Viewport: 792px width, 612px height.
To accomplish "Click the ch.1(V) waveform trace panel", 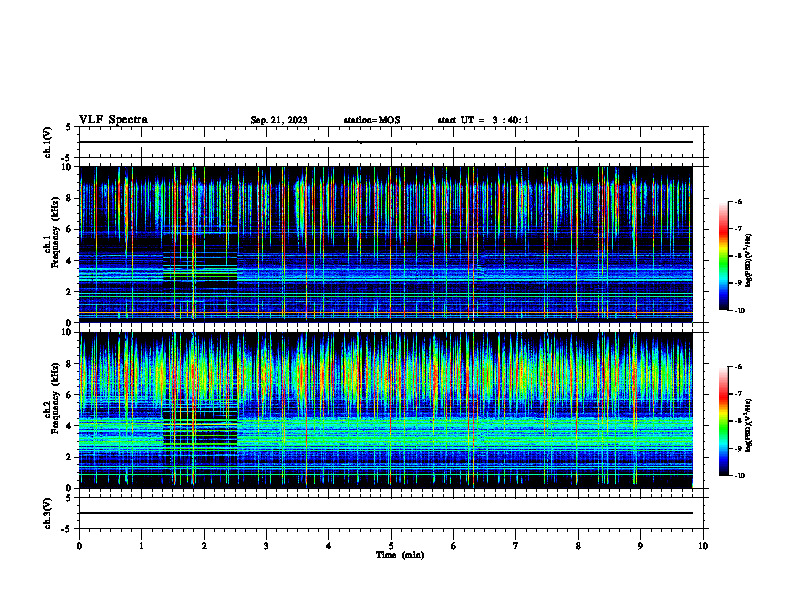I will [x=391, y=142].
